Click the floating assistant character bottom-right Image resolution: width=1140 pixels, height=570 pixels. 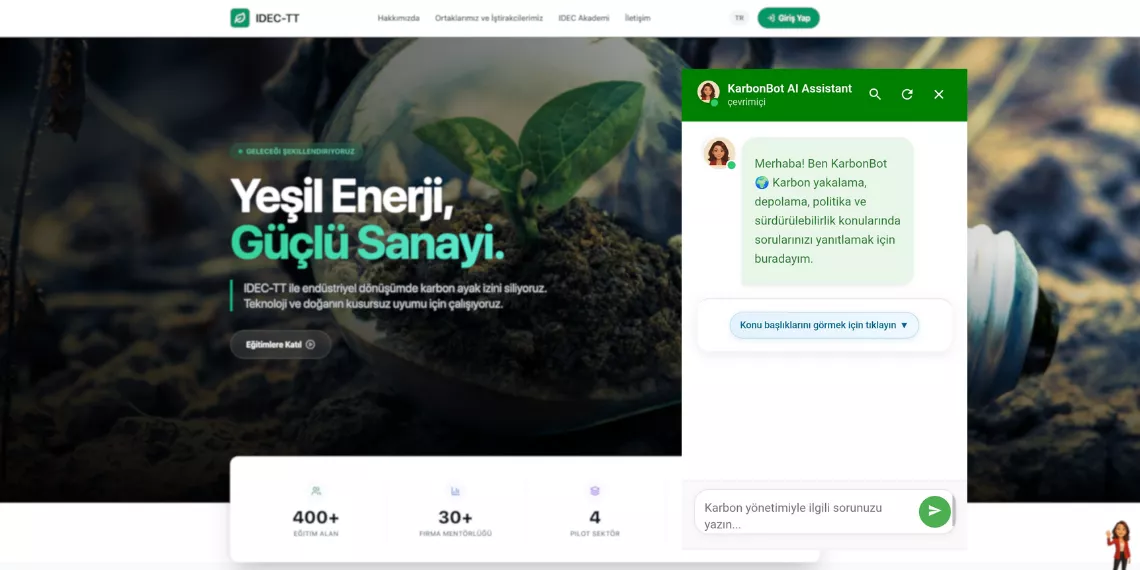tap(1119, 545)
